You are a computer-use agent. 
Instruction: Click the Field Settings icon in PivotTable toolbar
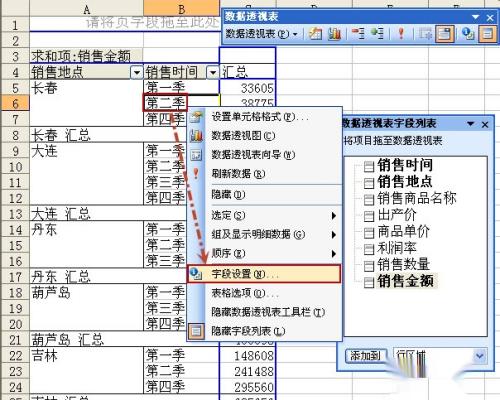tap(468, 34)
